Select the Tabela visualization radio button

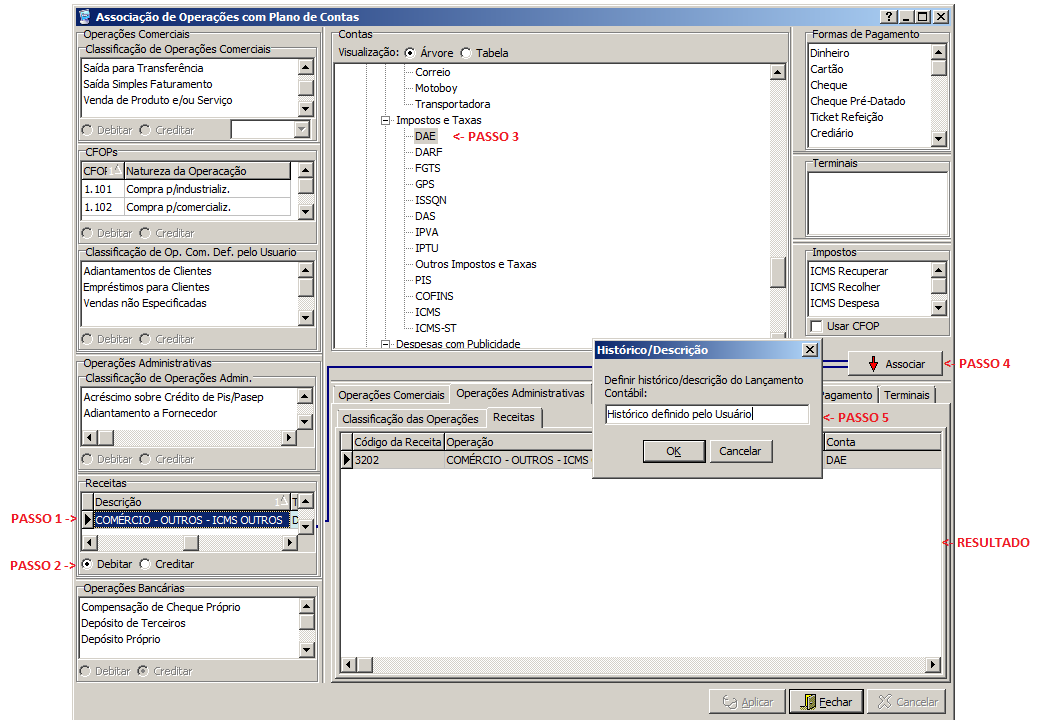click(x=466, y=53)
